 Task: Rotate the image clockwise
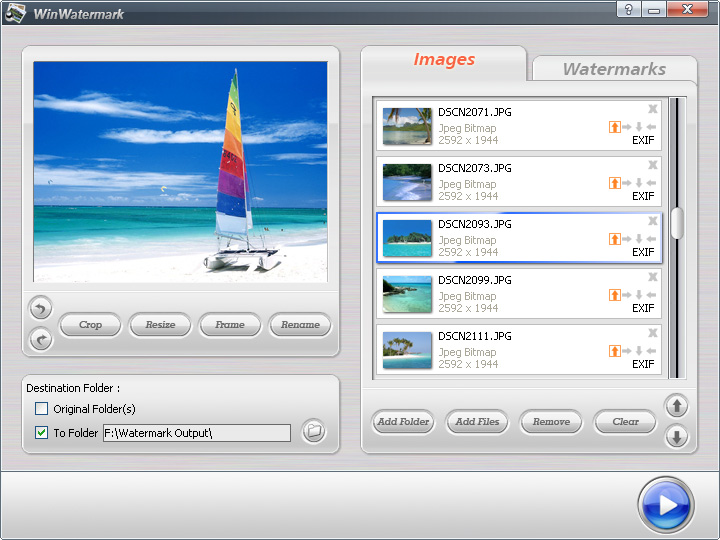click(41, 340)
